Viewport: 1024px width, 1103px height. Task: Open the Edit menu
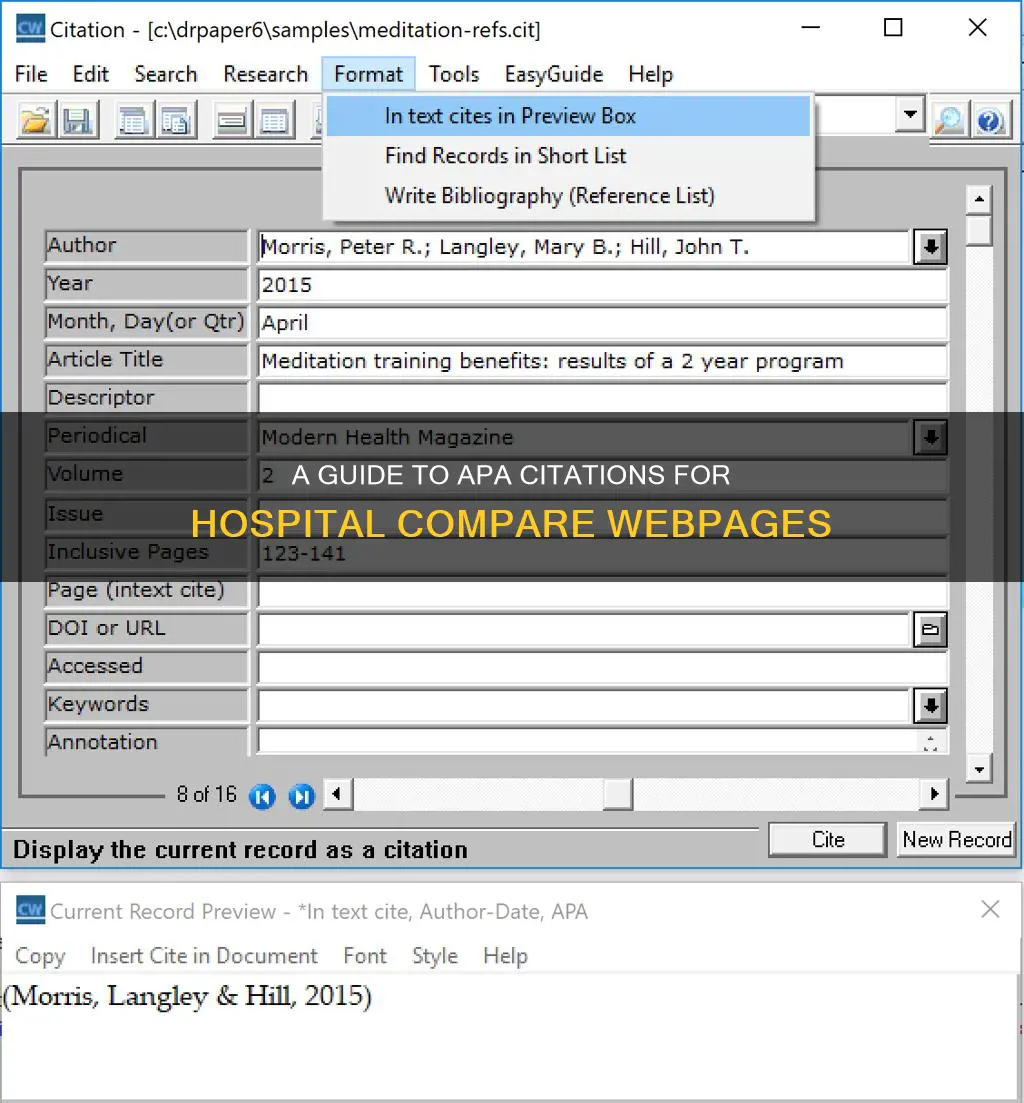[91, 74]
